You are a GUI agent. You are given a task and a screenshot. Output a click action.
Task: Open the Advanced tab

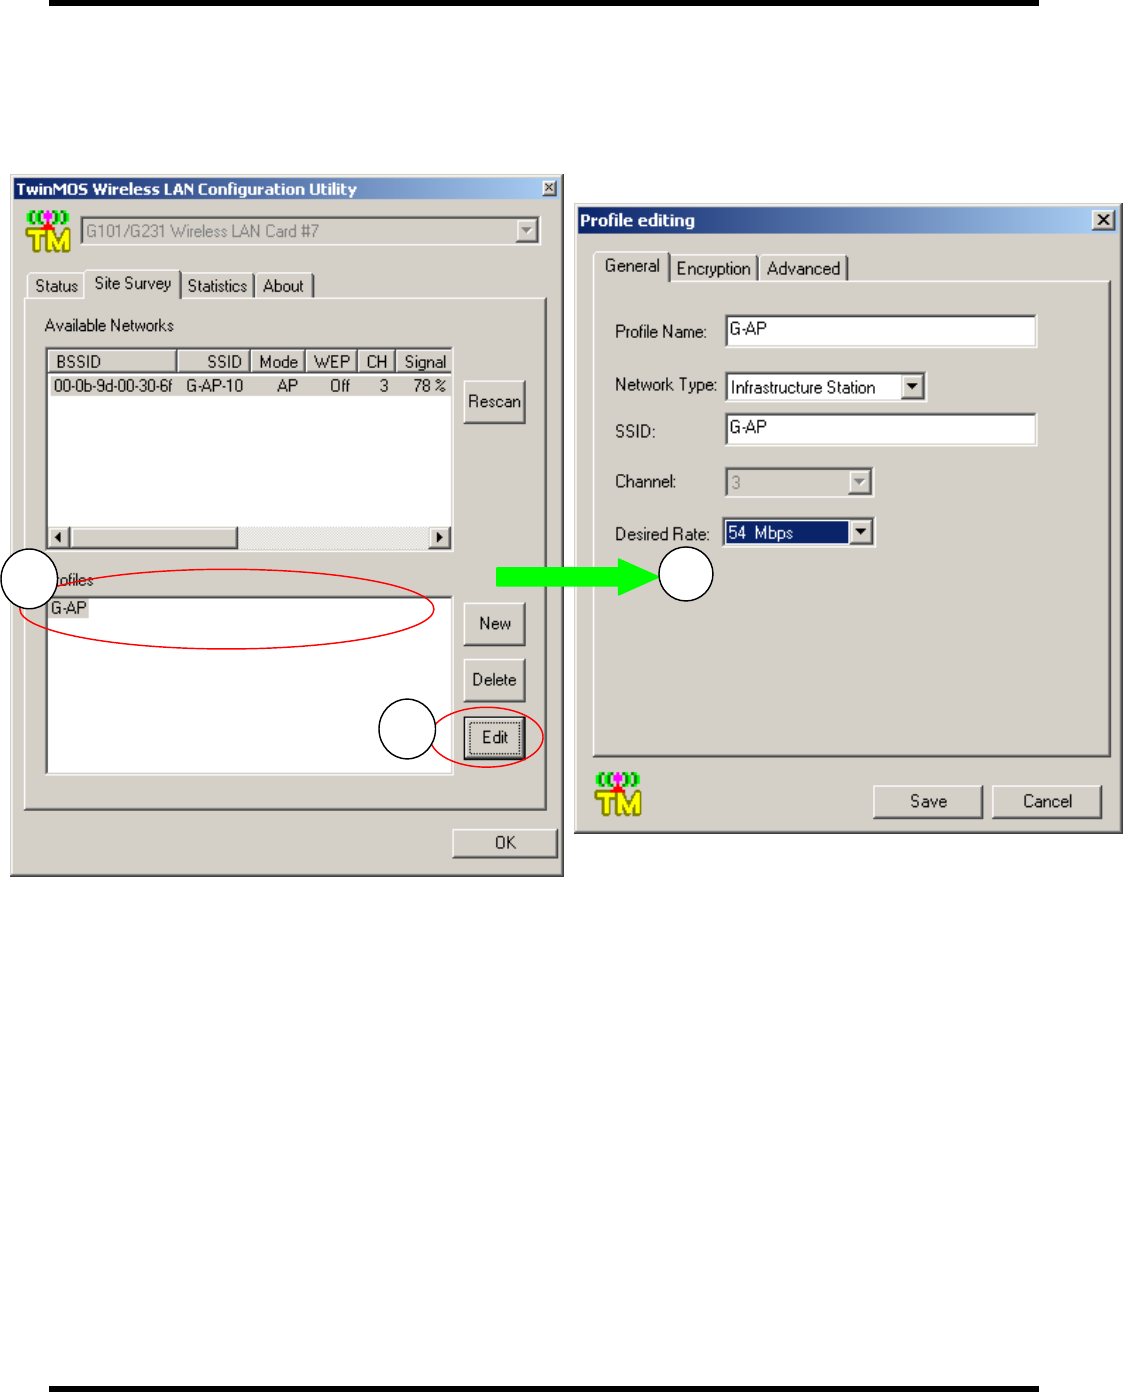coord(803,268)
